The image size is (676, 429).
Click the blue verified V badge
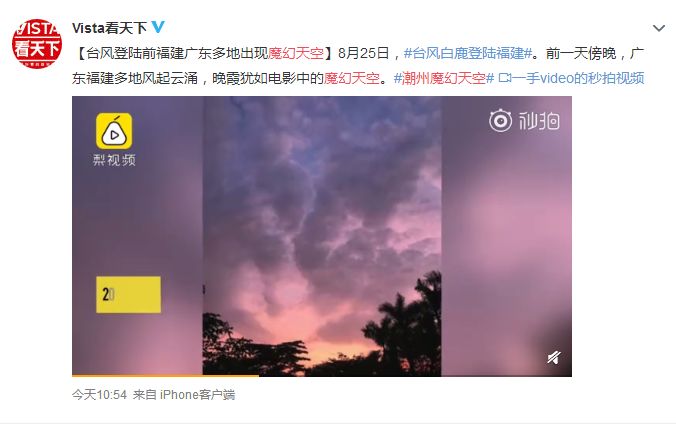tap(158, 27)
